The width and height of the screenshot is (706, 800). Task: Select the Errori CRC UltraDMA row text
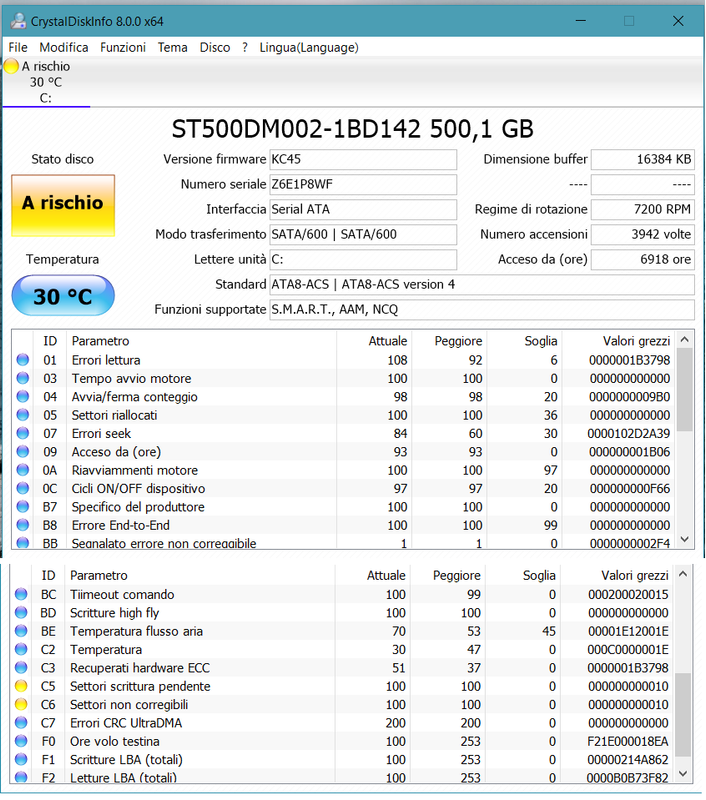coord(125,722)
